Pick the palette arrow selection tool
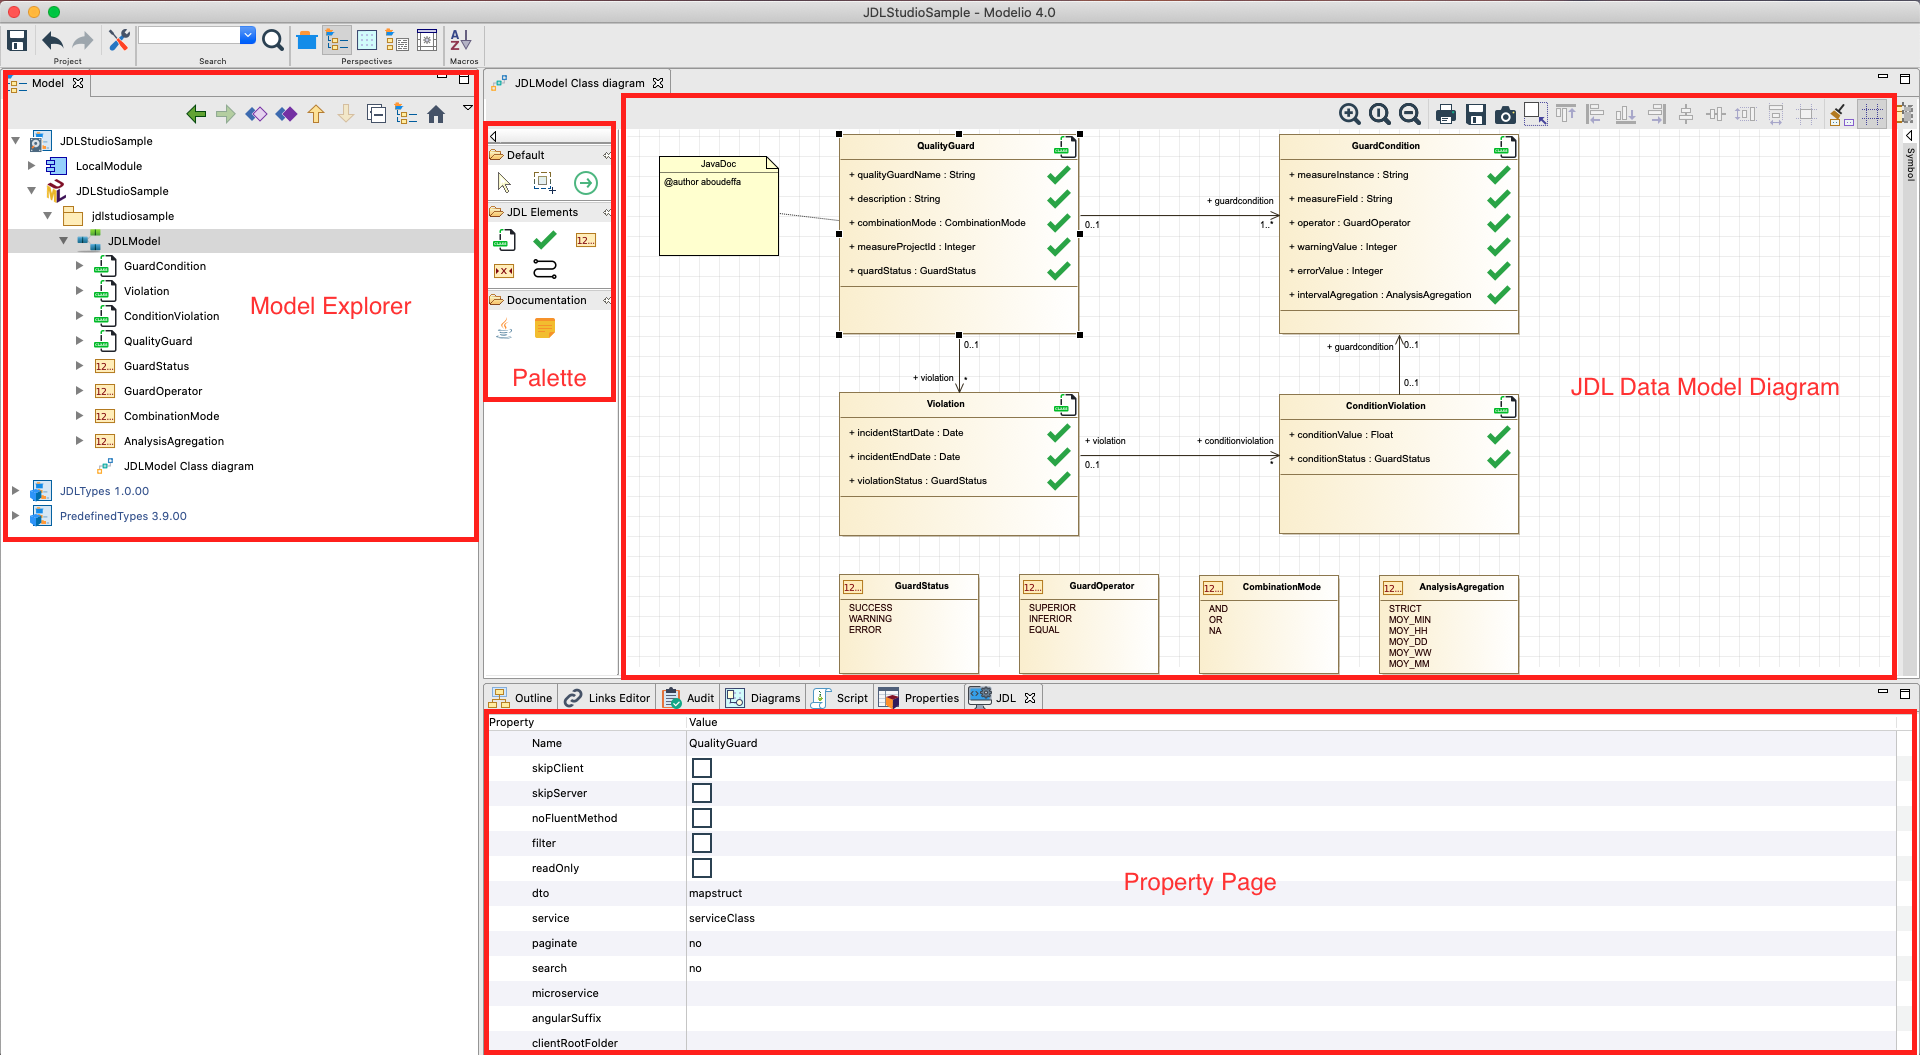The image size is (1920, 1055). click(x=504, y=182)
